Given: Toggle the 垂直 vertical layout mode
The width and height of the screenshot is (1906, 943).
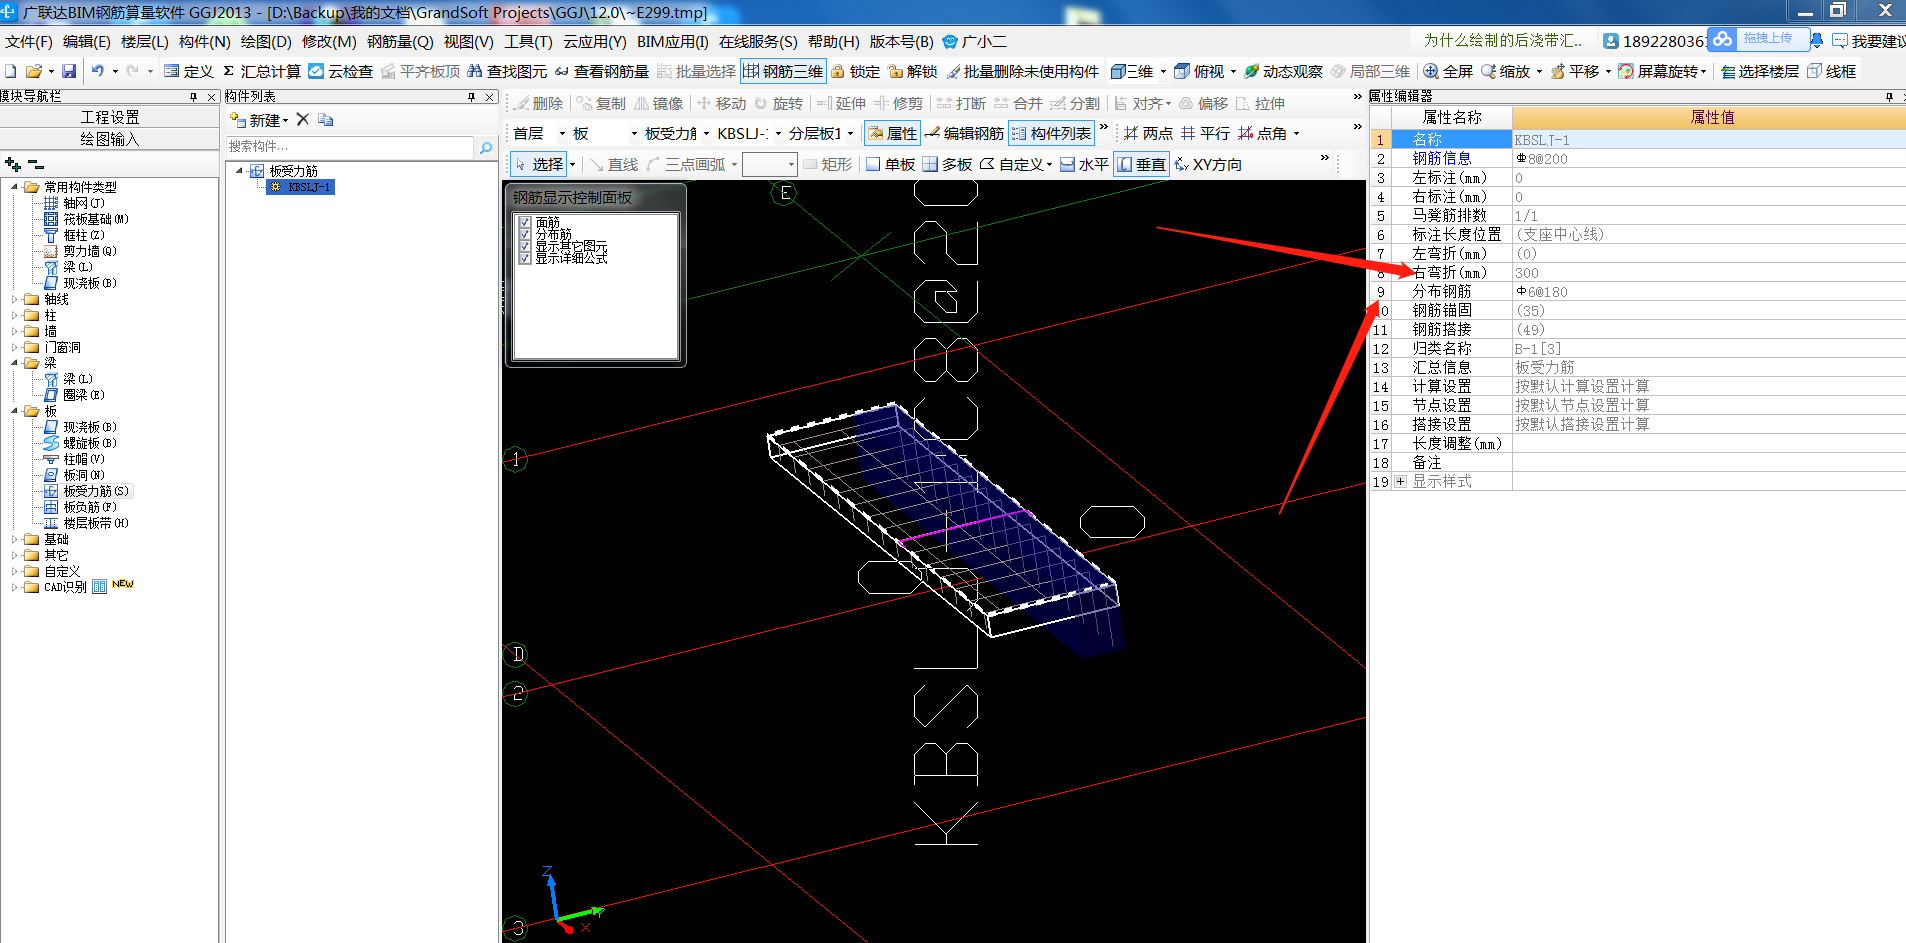Looking at the screenshot, I should 1141,164.
